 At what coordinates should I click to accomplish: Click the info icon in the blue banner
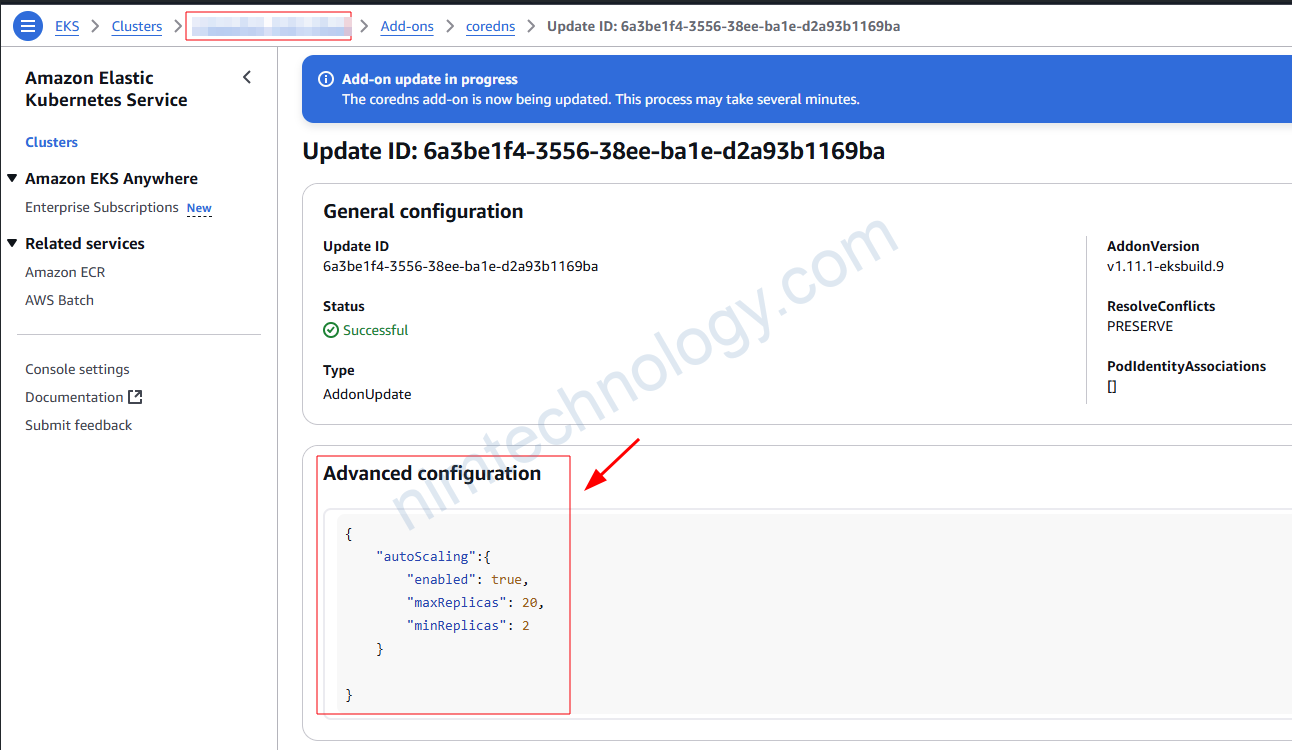point(325,79)
